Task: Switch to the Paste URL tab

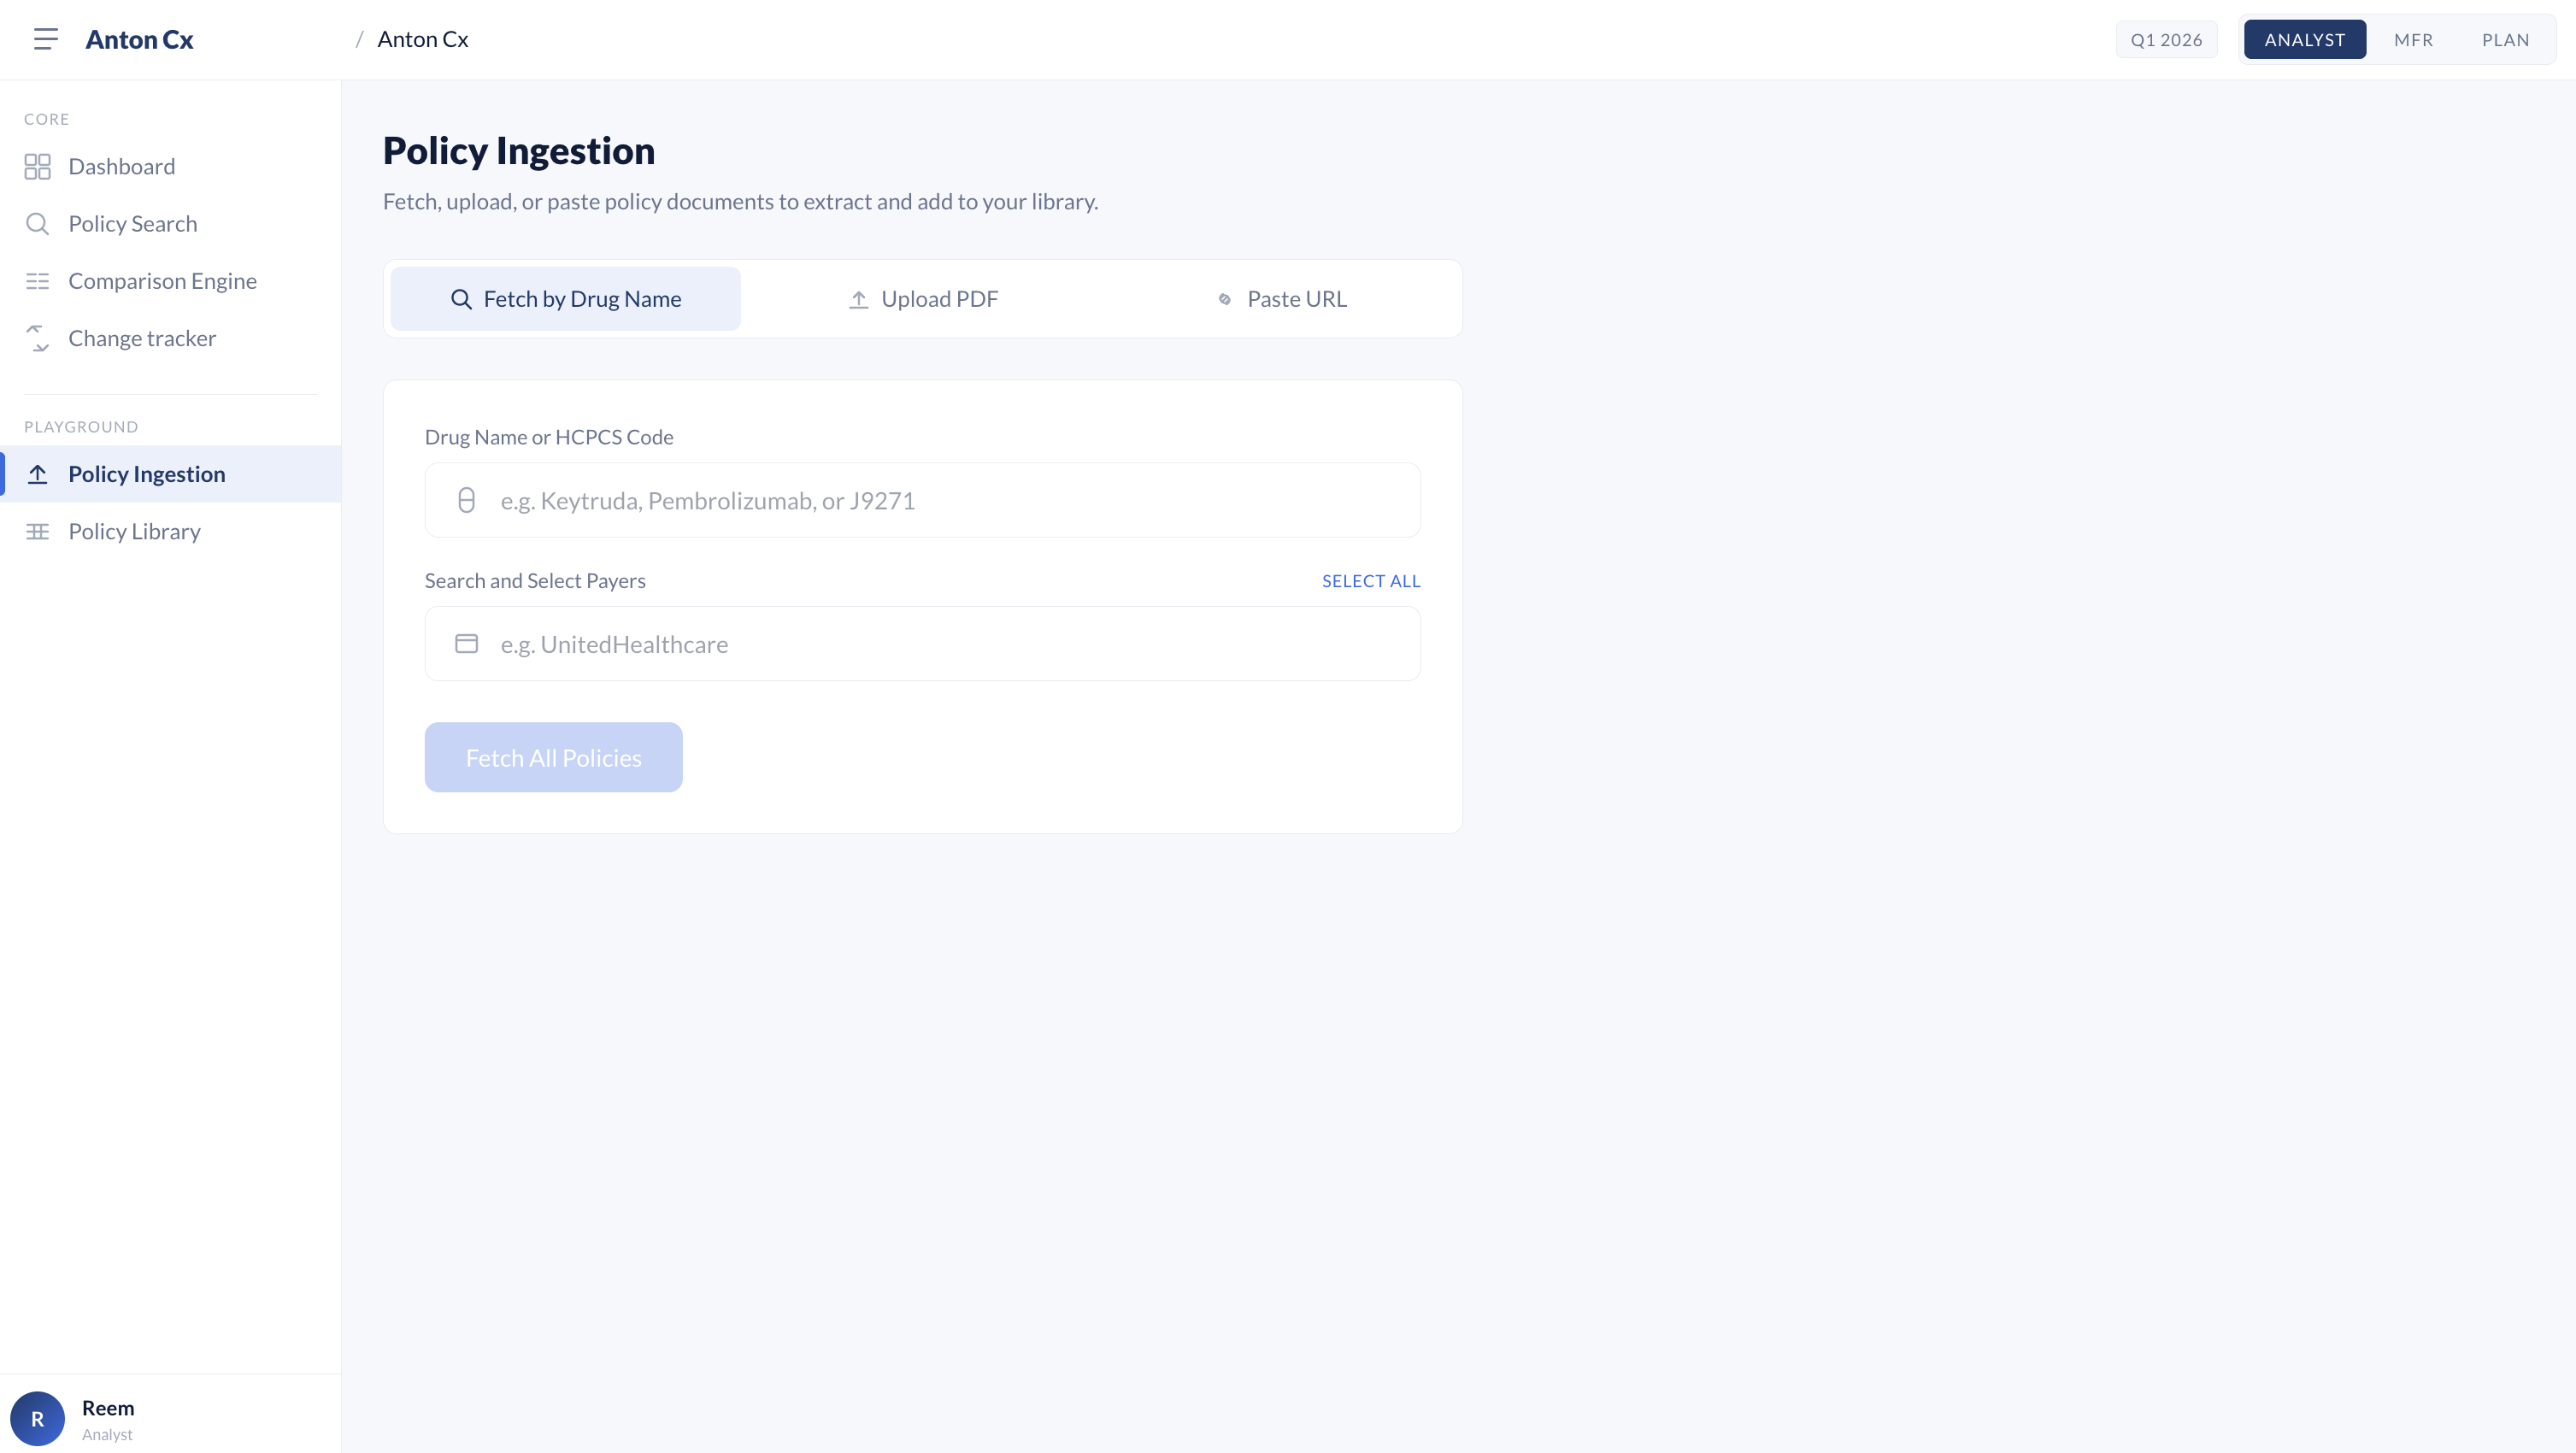Action: [x=1282, y=299]
